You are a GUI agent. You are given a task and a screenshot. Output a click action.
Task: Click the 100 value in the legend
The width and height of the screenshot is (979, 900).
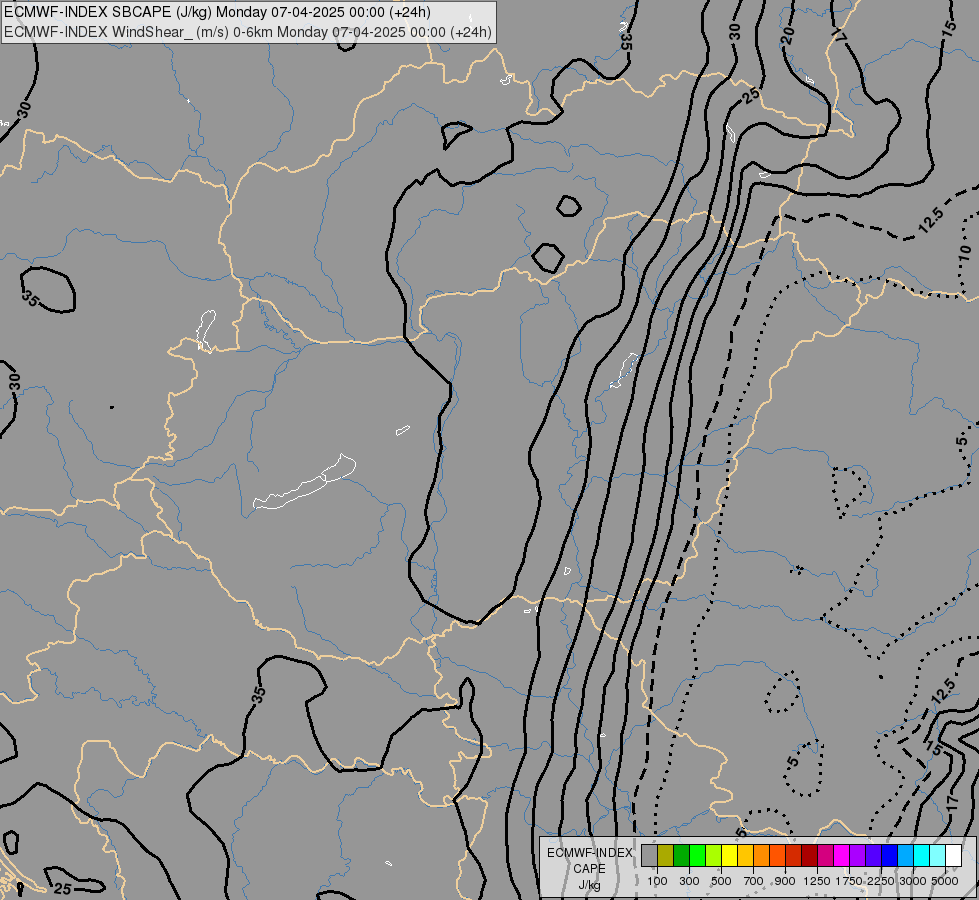[x=657, y=881]
